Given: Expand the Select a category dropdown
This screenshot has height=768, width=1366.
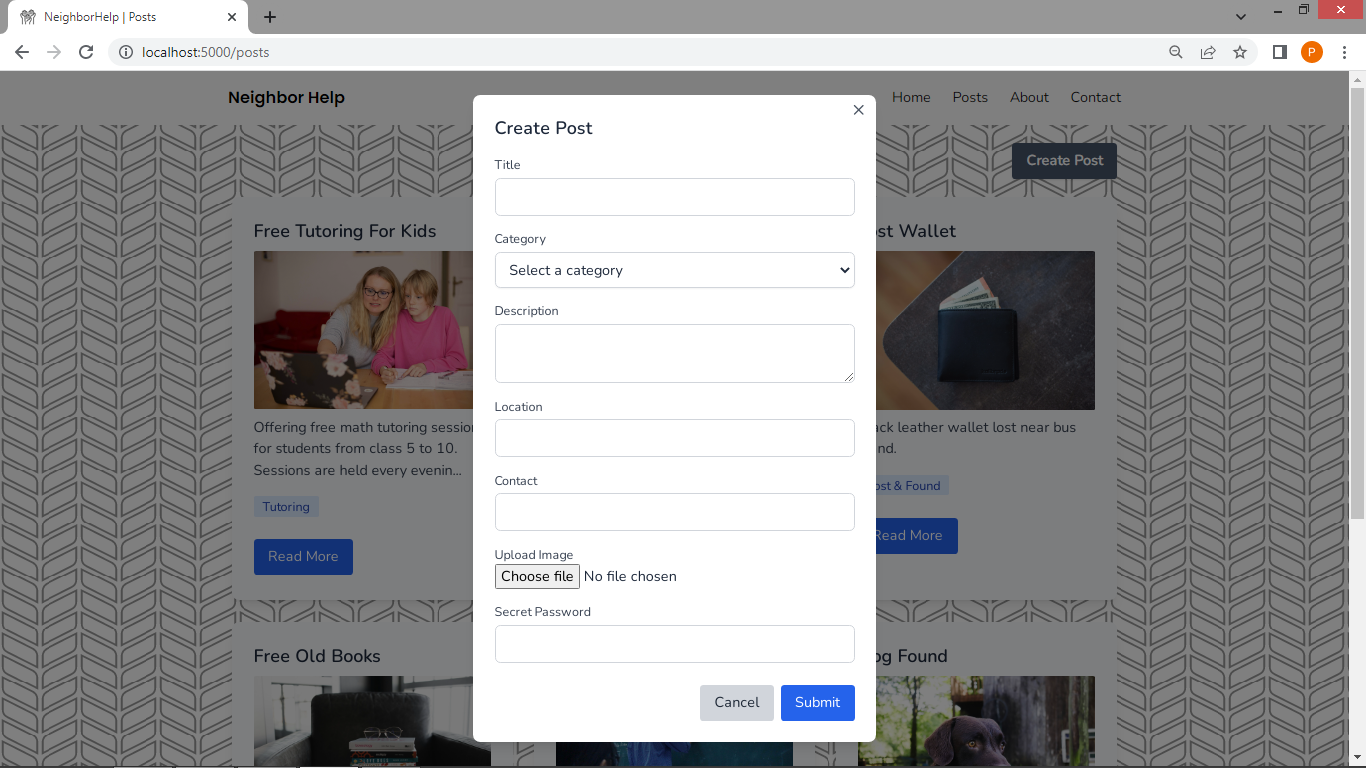Looking at the screenshot, I should point(675,270).
